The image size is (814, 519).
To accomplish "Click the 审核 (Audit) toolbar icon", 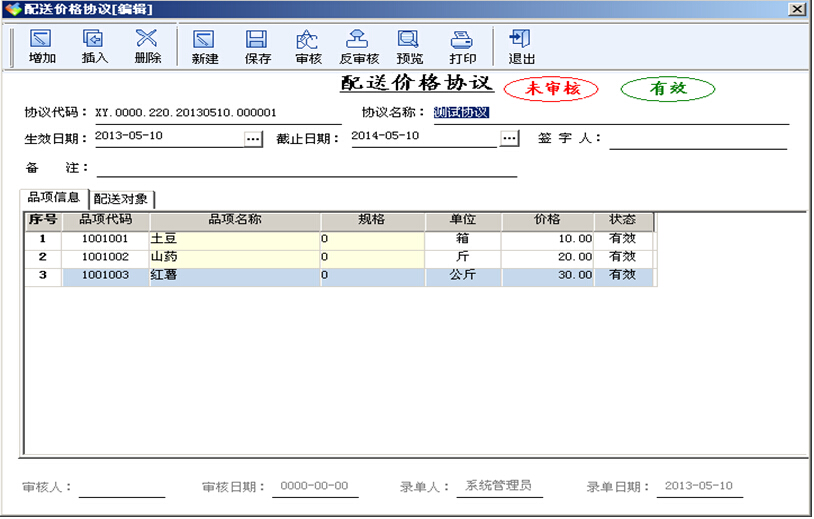I will tap(308, 46).
